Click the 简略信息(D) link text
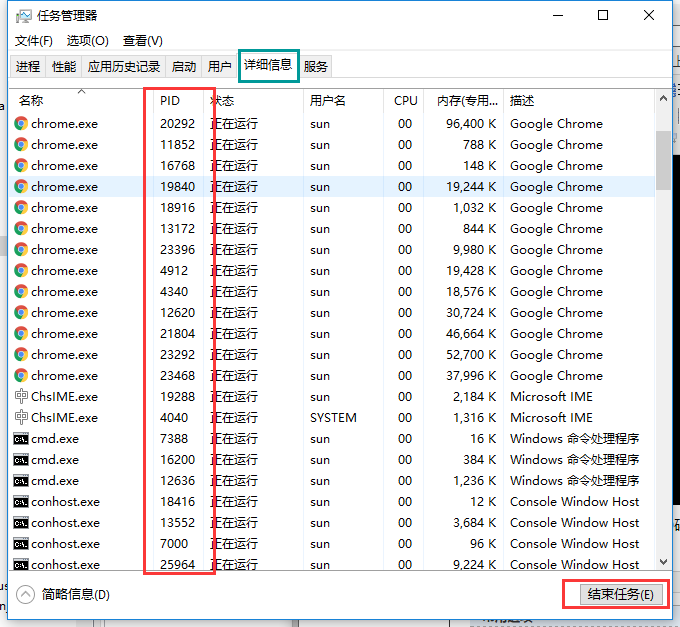This screenshot has width=680, height=627. (75, 594)
